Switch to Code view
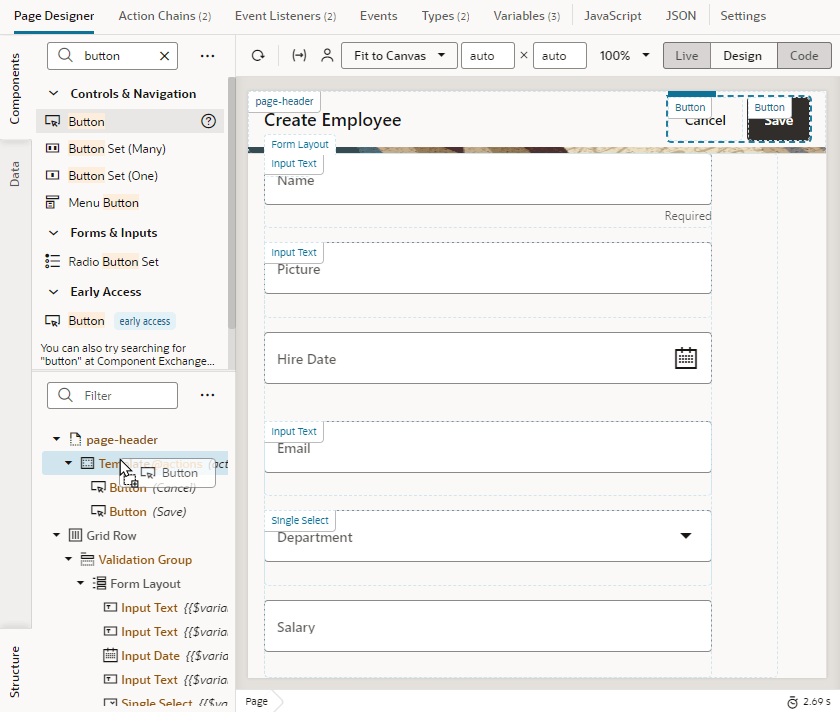Screen dimensions: 840x712 804,55
